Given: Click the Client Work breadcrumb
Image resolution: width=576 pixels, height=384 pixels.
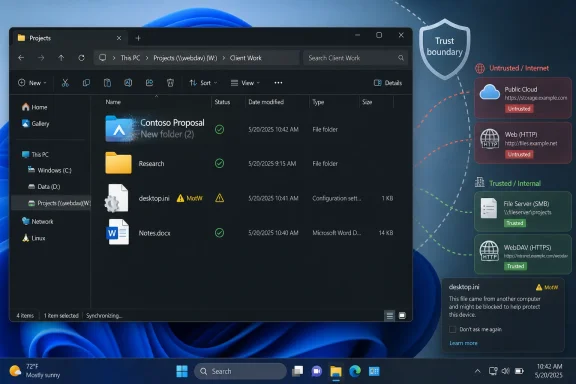Looking at the screenshot, I should pyautogui.click(x=246, y=58).
